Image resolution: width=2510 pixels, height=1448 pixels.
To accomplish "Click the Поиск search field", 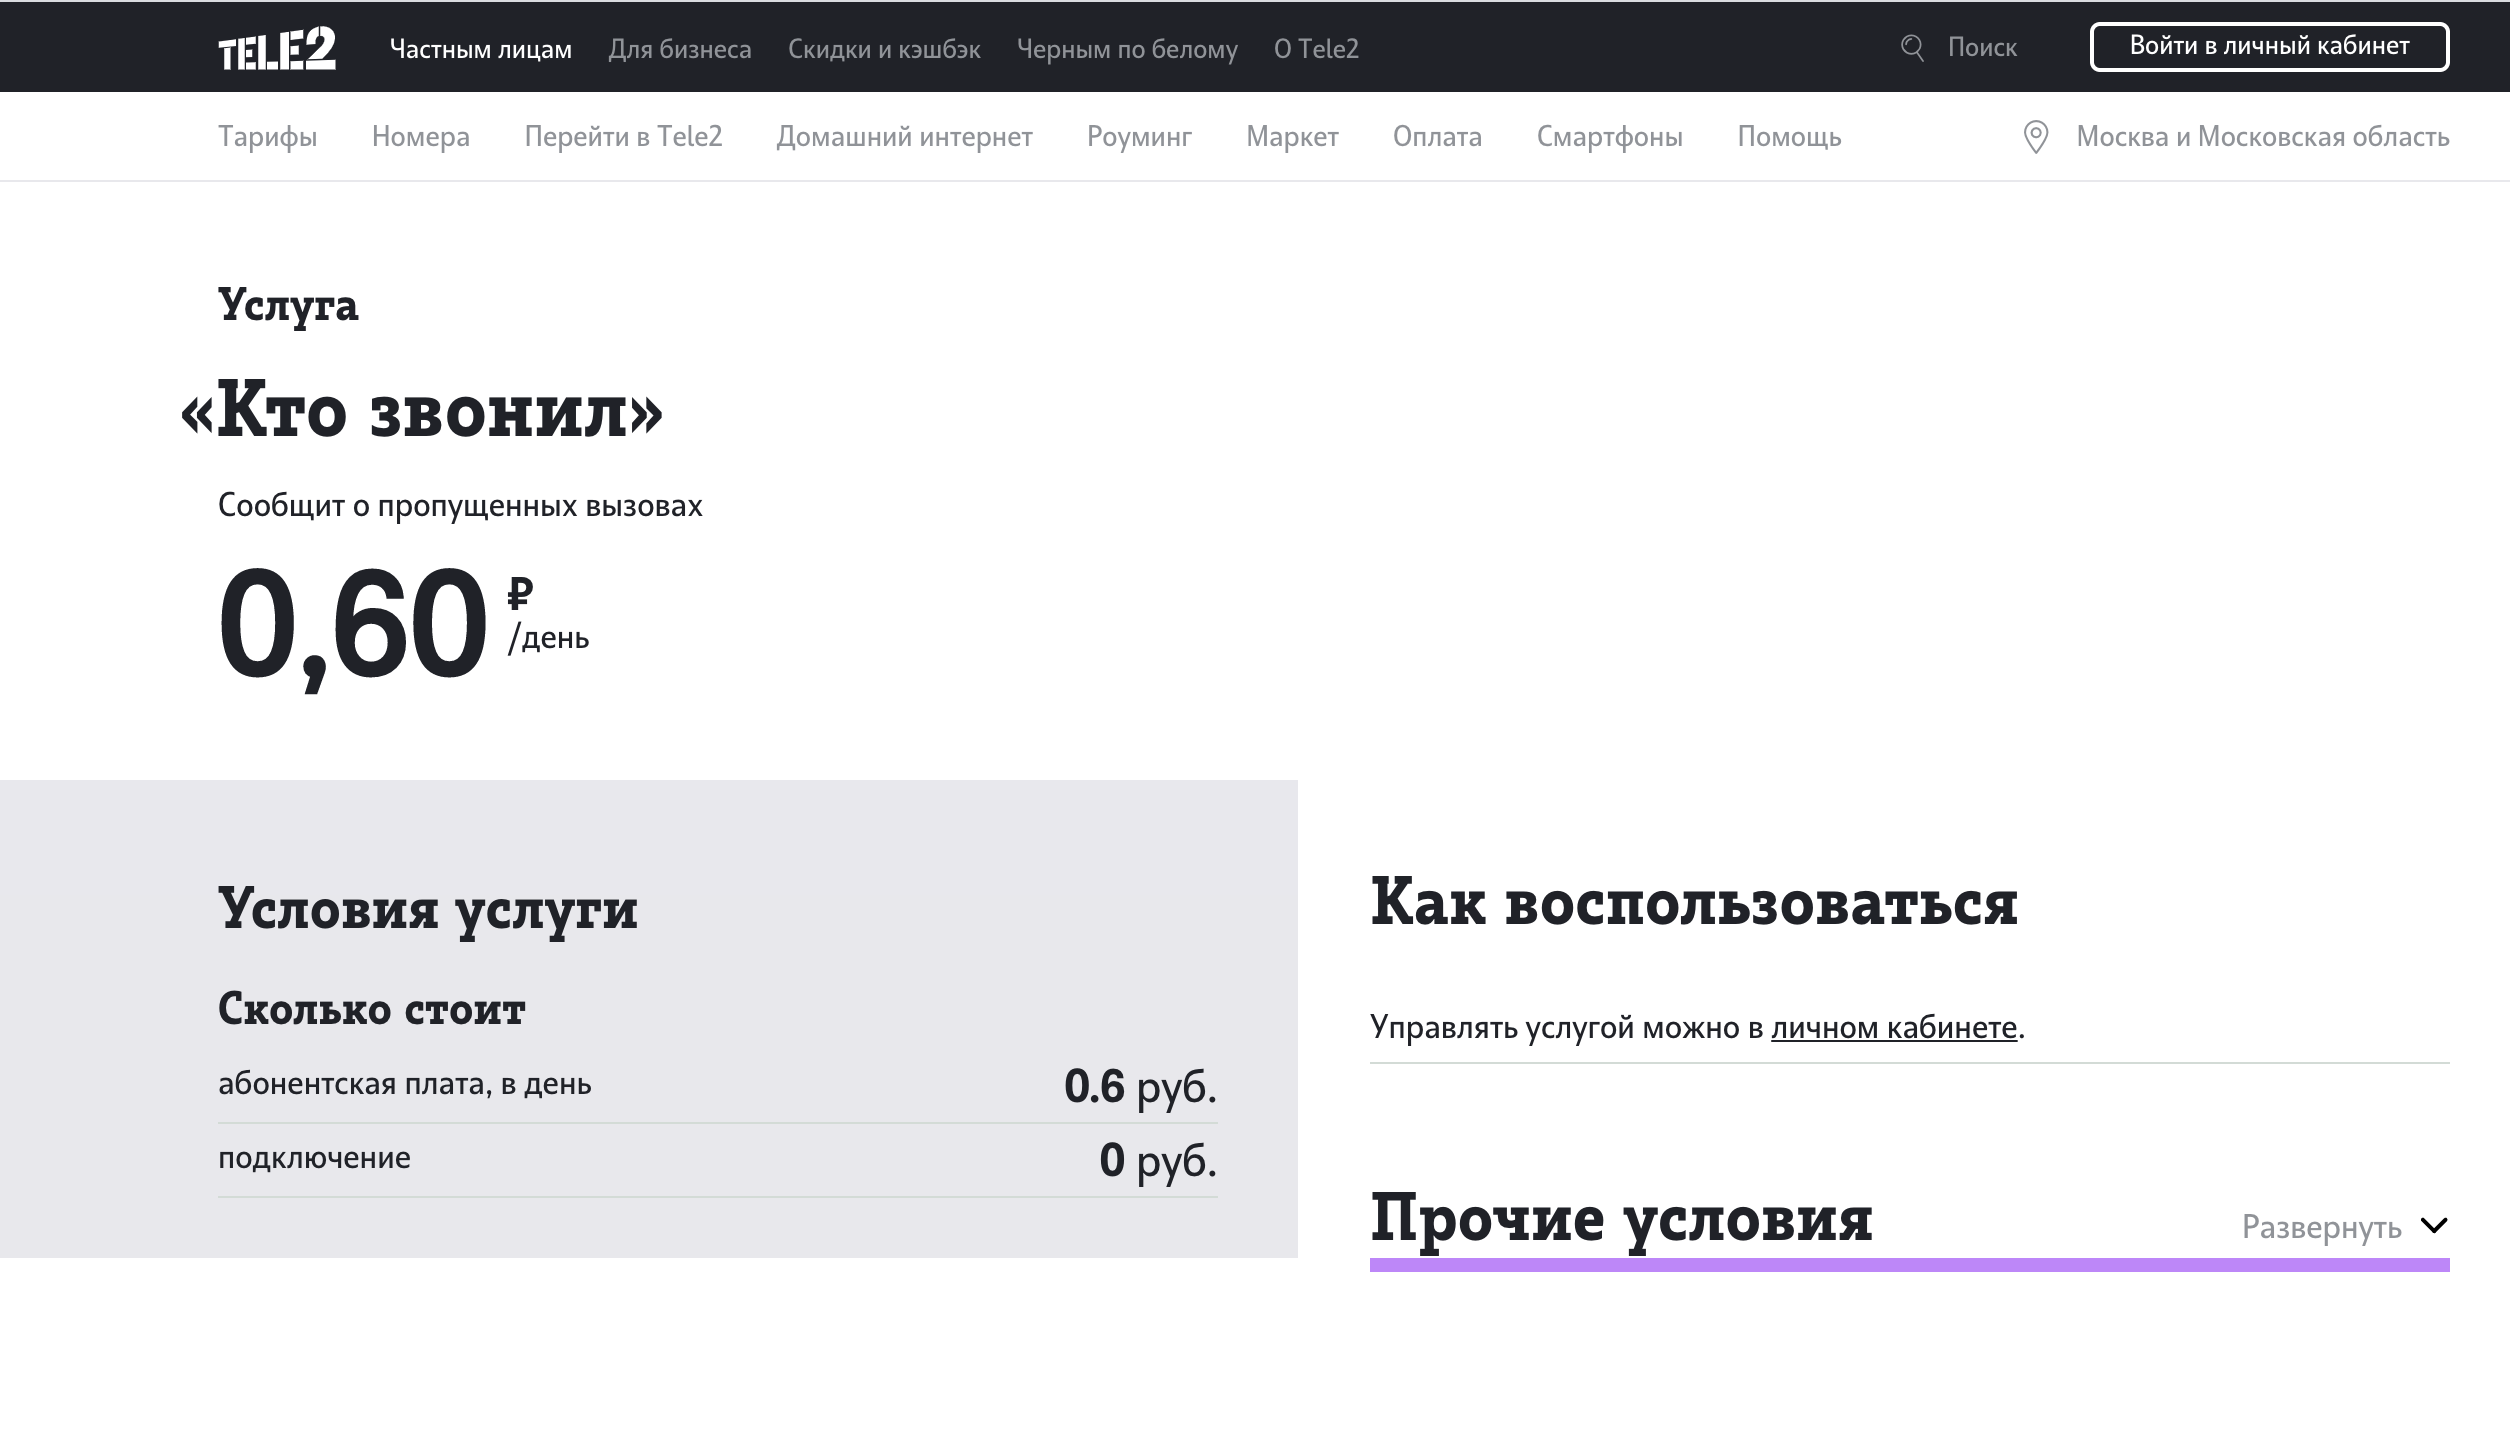I will (x=1982, y=47).
